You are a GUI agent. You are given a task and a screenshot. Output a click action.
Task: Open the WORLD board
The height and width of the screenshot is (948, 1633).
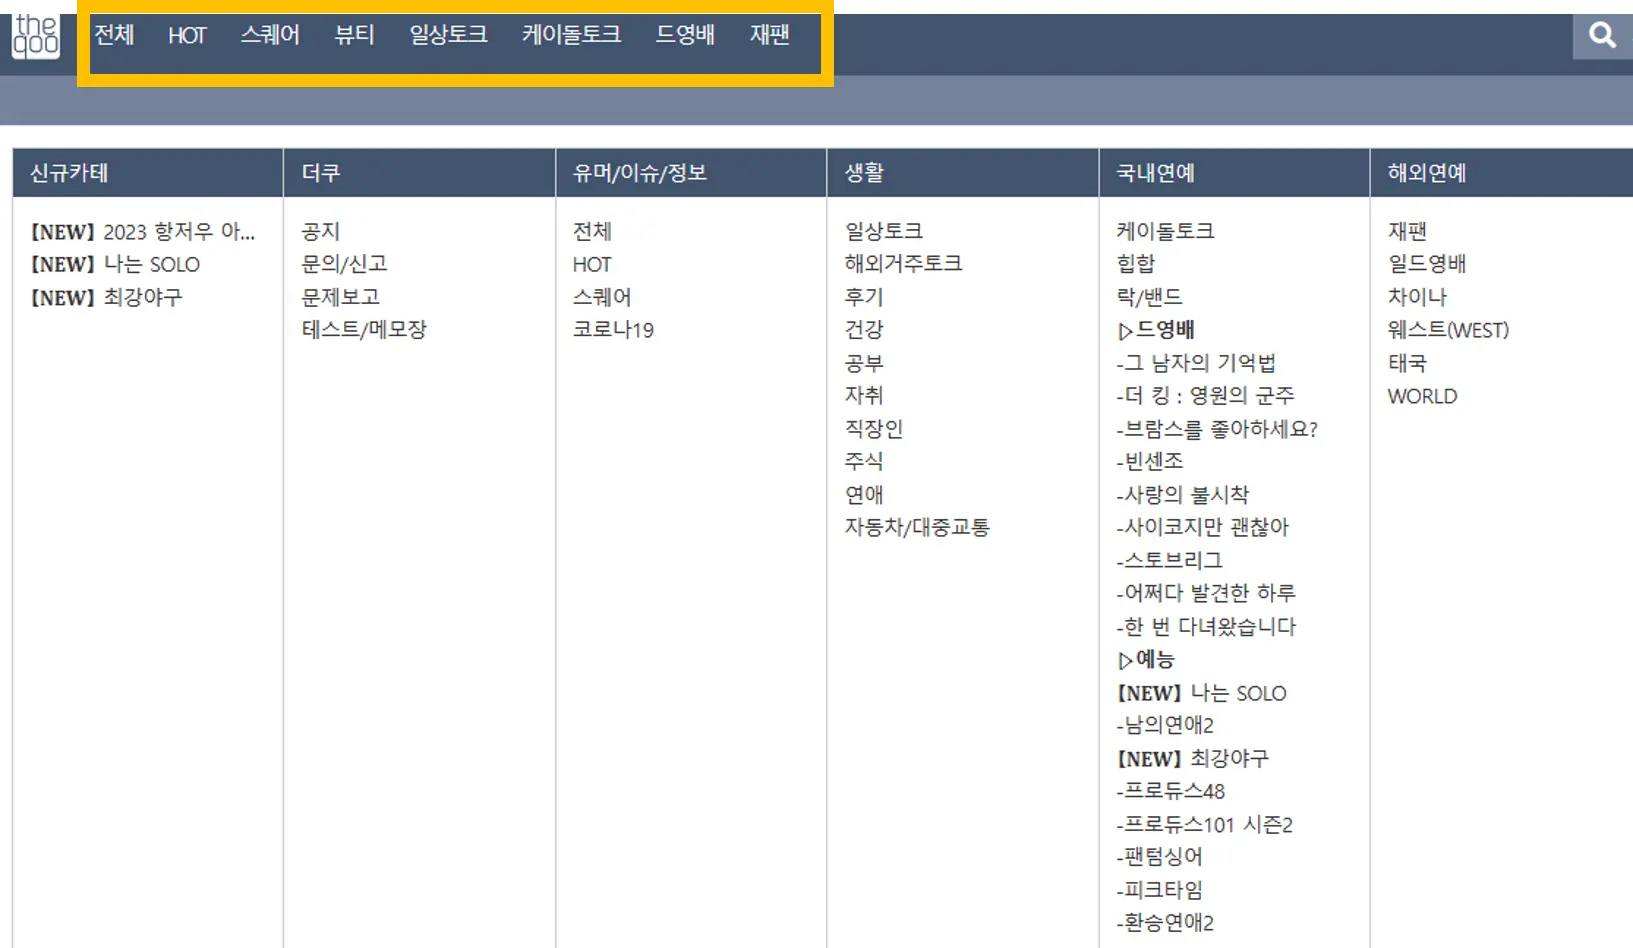1422,396
